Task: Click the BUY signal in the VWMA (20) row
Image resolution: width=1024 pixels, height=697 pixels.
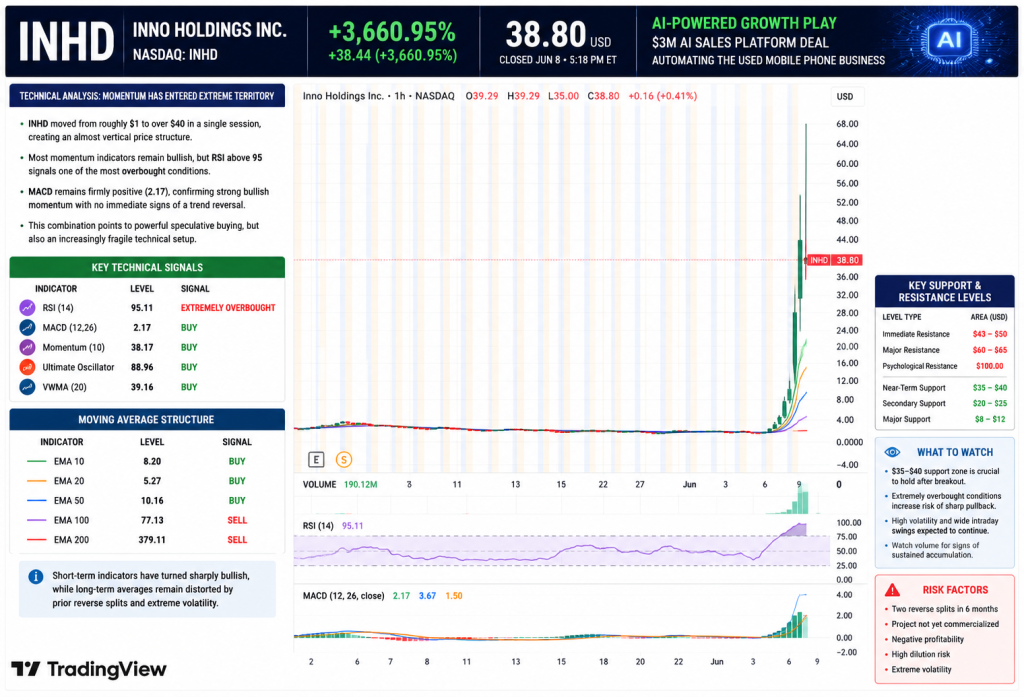Action: coord(189,387)
